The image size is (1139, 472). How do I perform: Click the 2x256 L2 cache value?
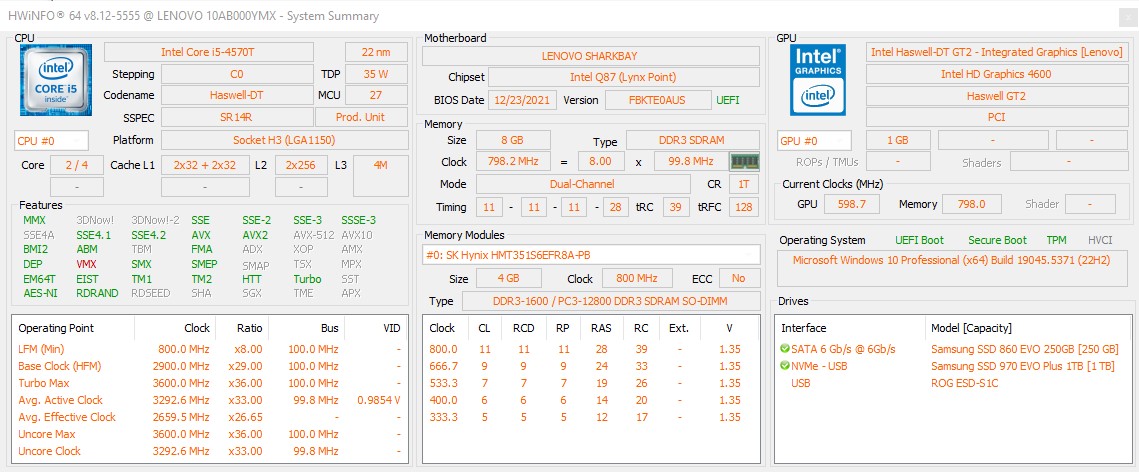pos(301,165)
